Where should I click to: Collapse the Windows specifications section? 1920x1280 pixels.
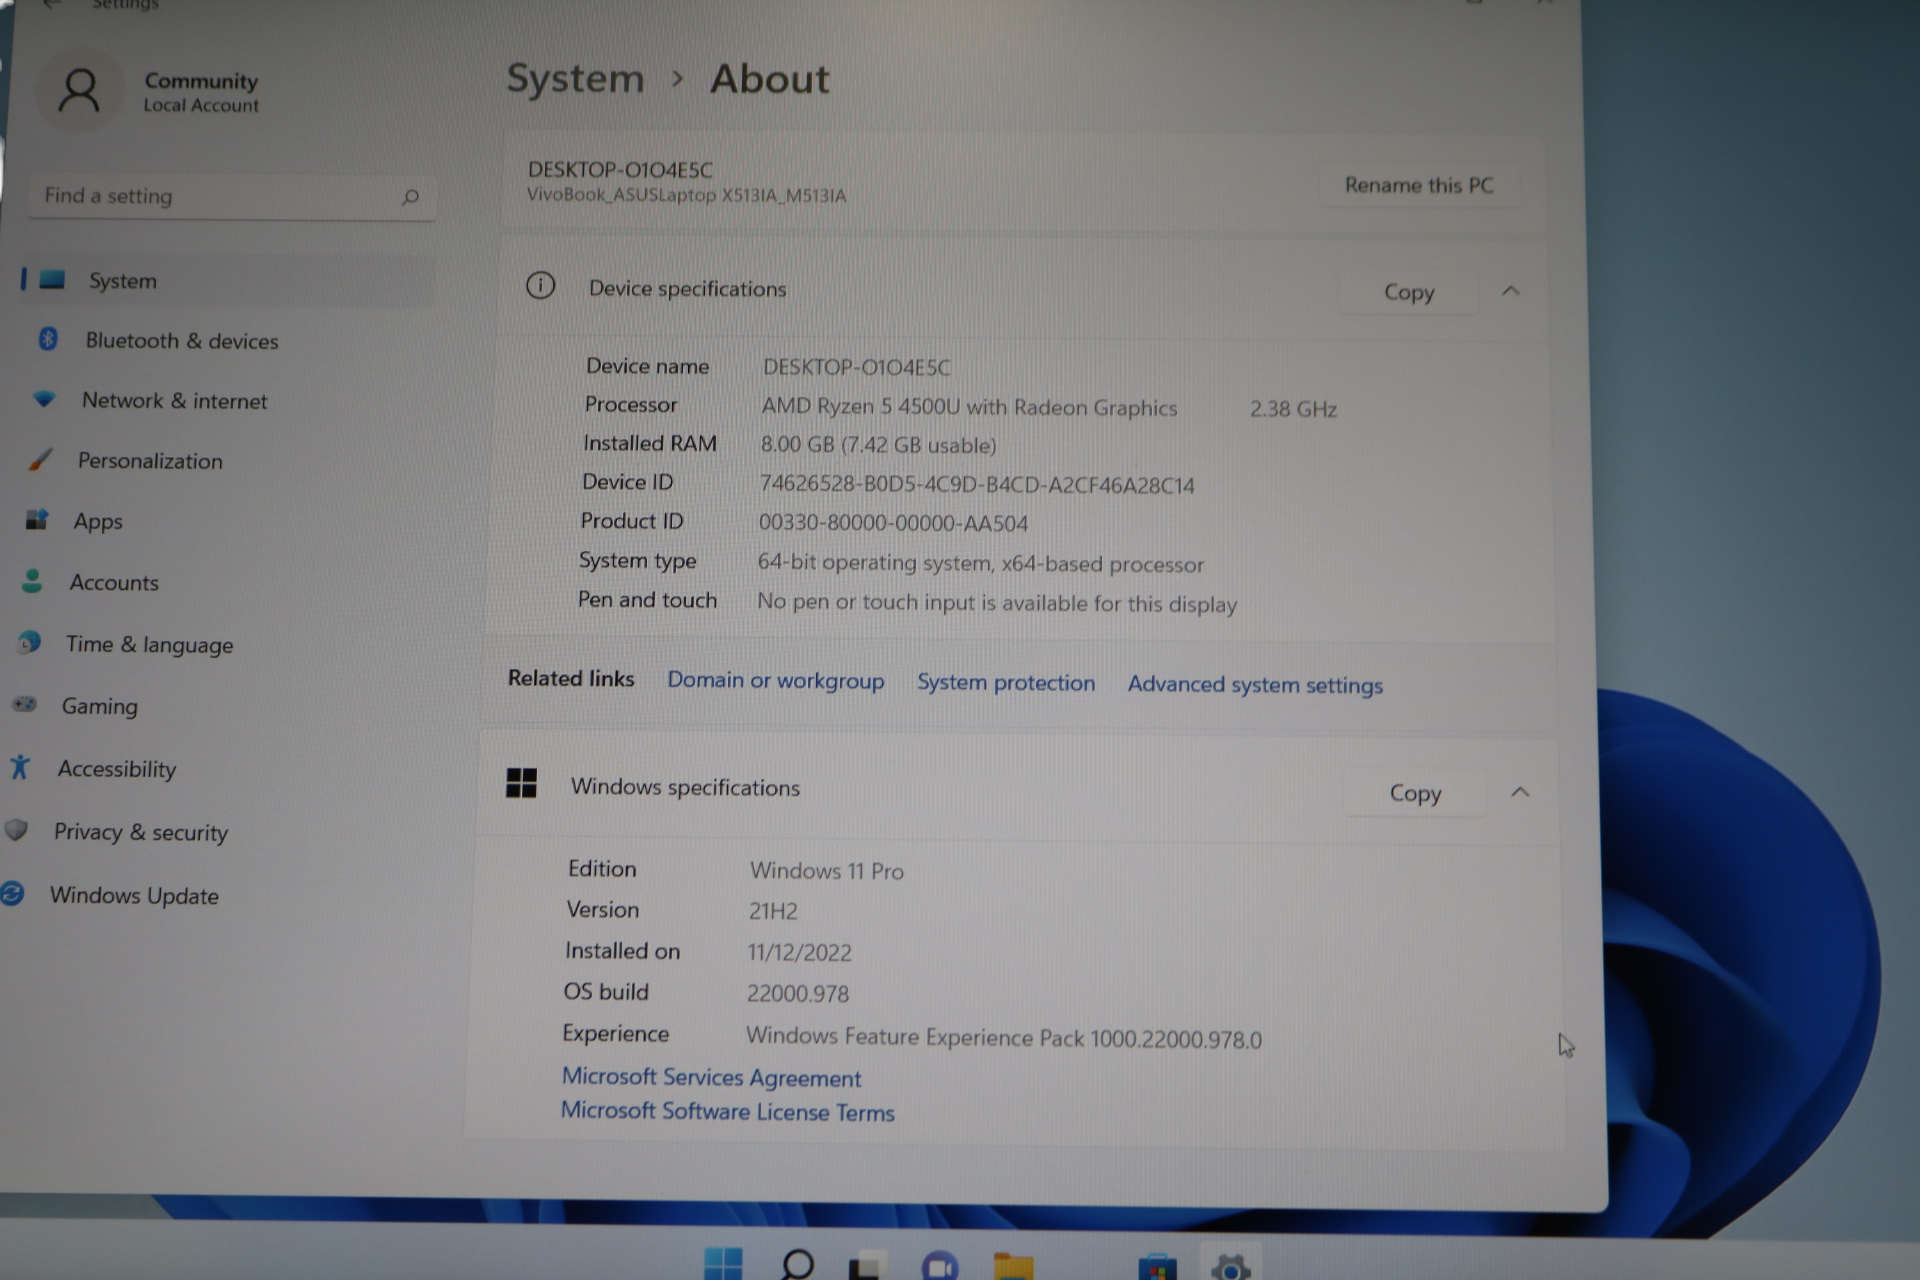[1520, 792]
